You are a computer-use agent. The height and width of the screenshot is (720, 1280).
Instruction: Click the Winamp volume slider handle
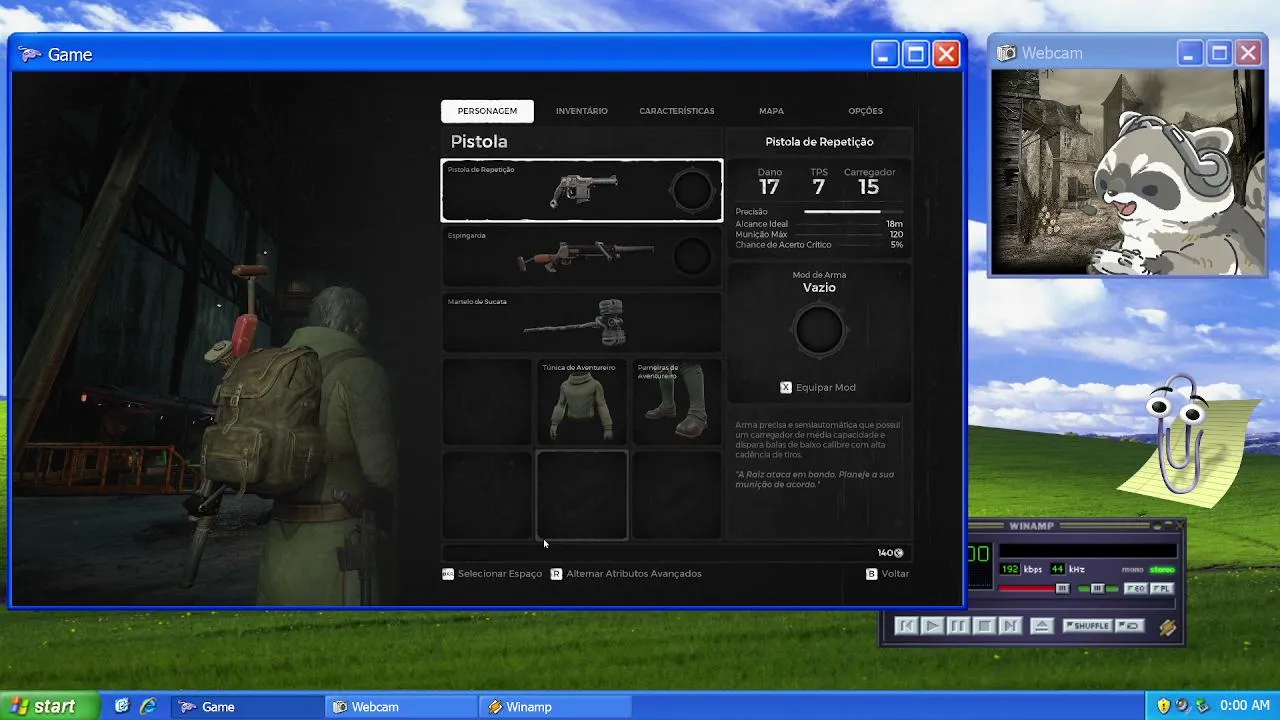point(1062,589)
